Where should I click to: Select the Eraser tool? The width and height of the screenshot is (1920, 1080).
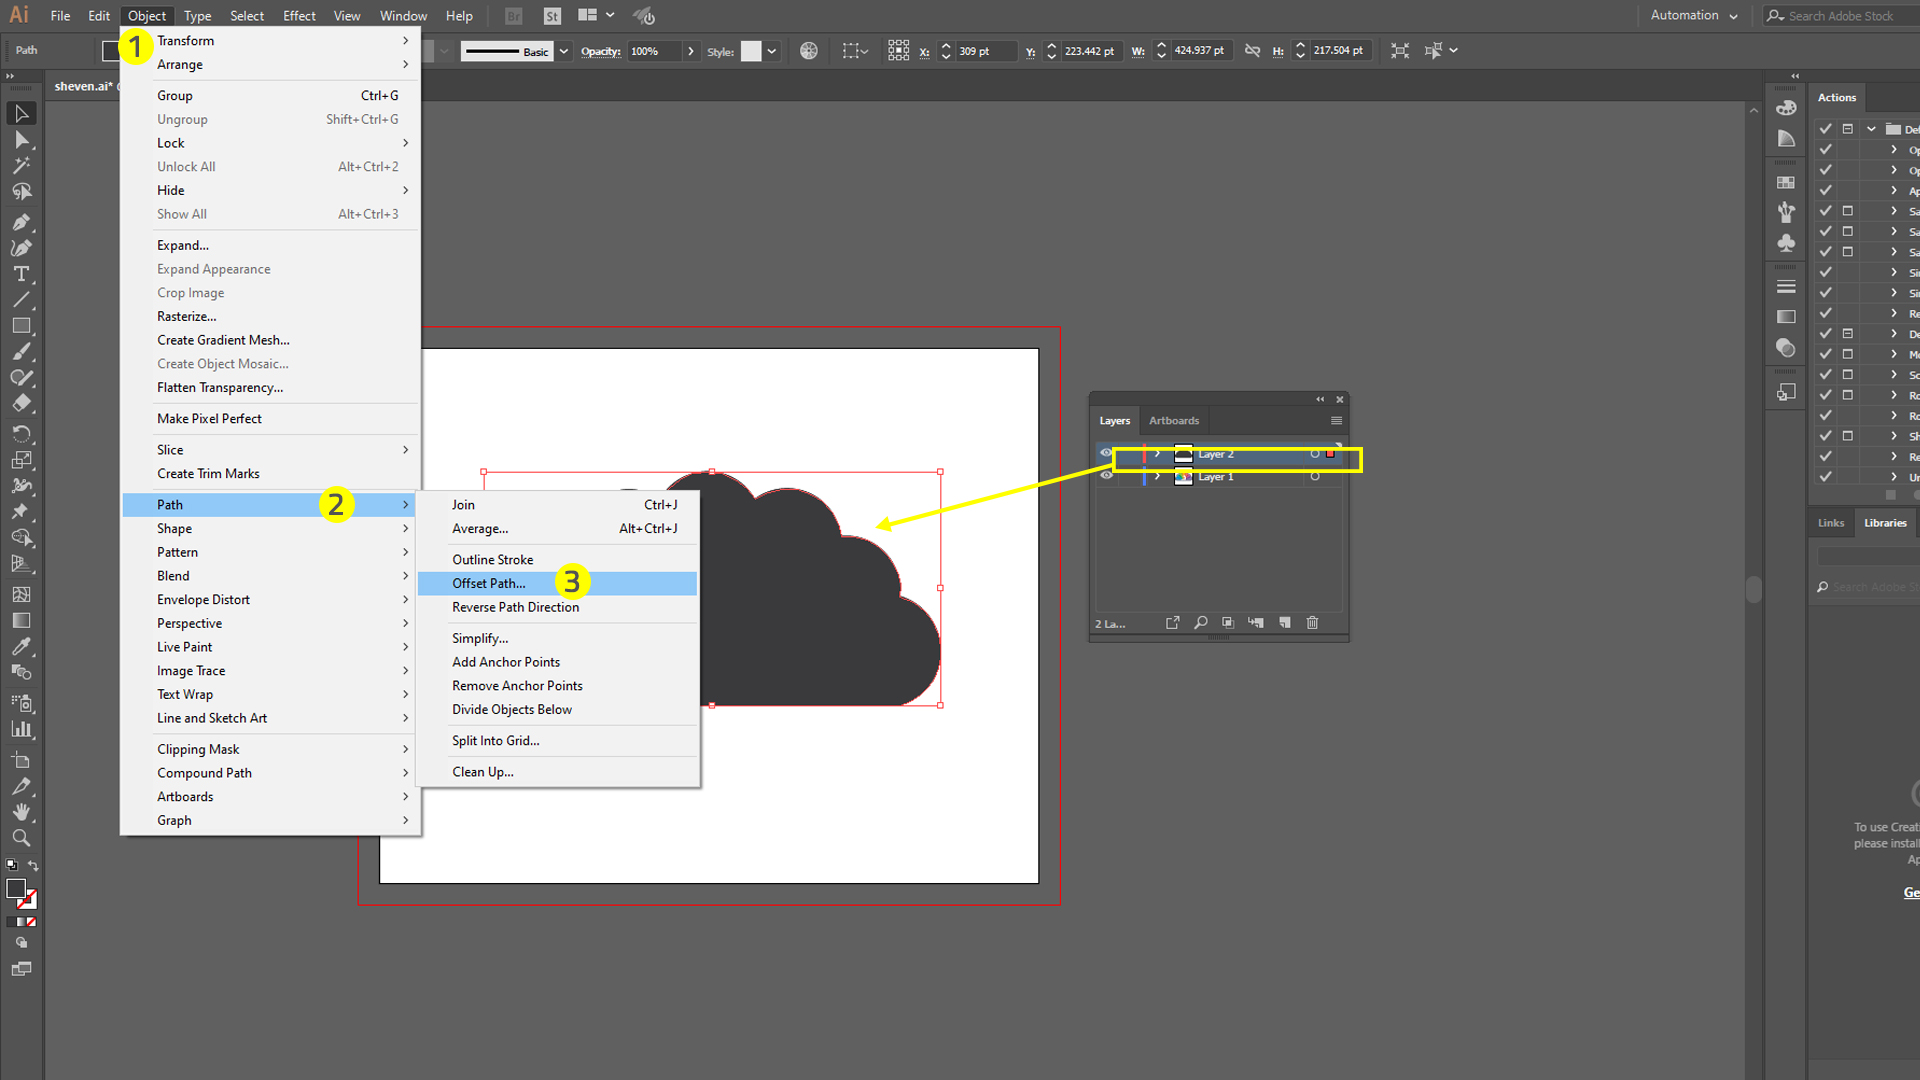21,404
